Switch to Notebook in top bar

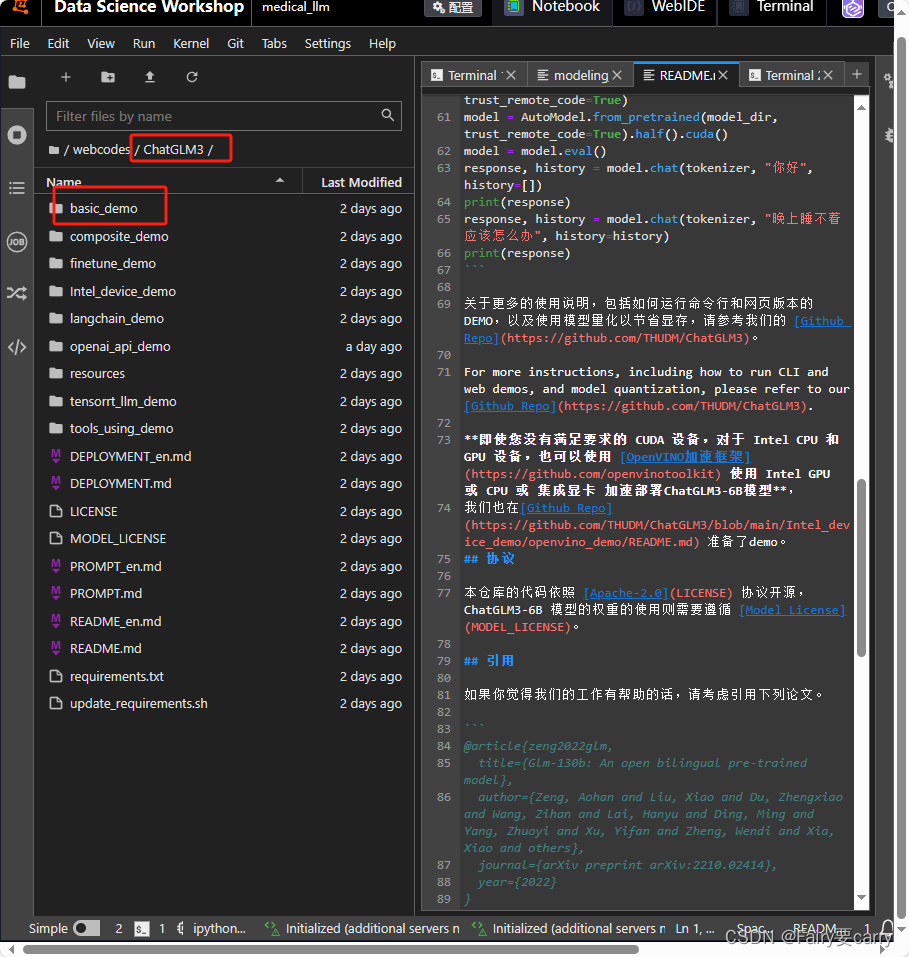point(553,7)
